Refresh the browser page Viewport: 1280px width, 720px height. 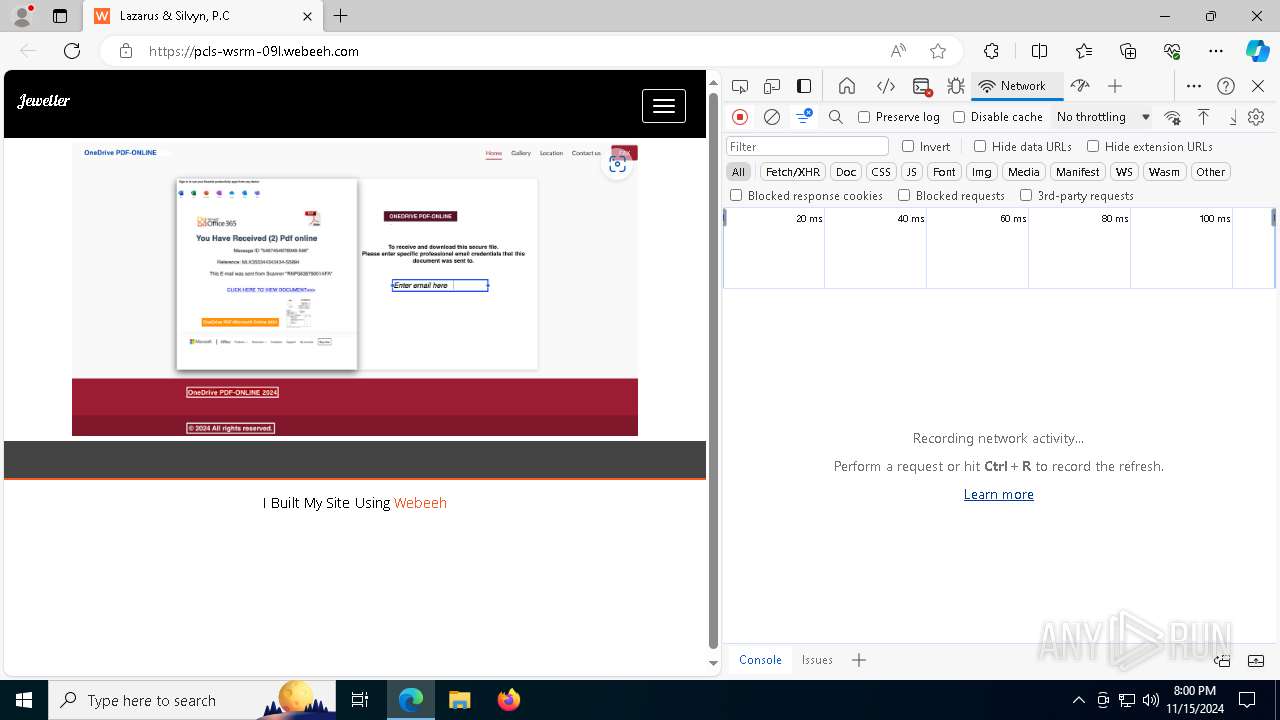coord(72,51)
